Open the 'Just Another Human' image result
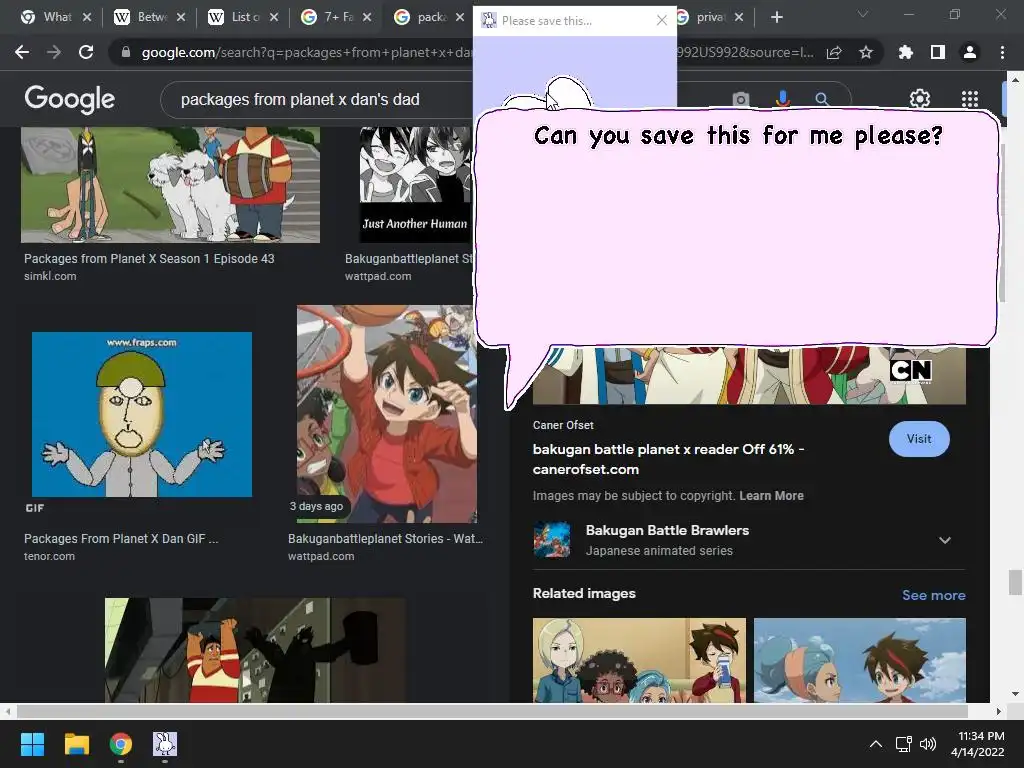 (415, 185)
